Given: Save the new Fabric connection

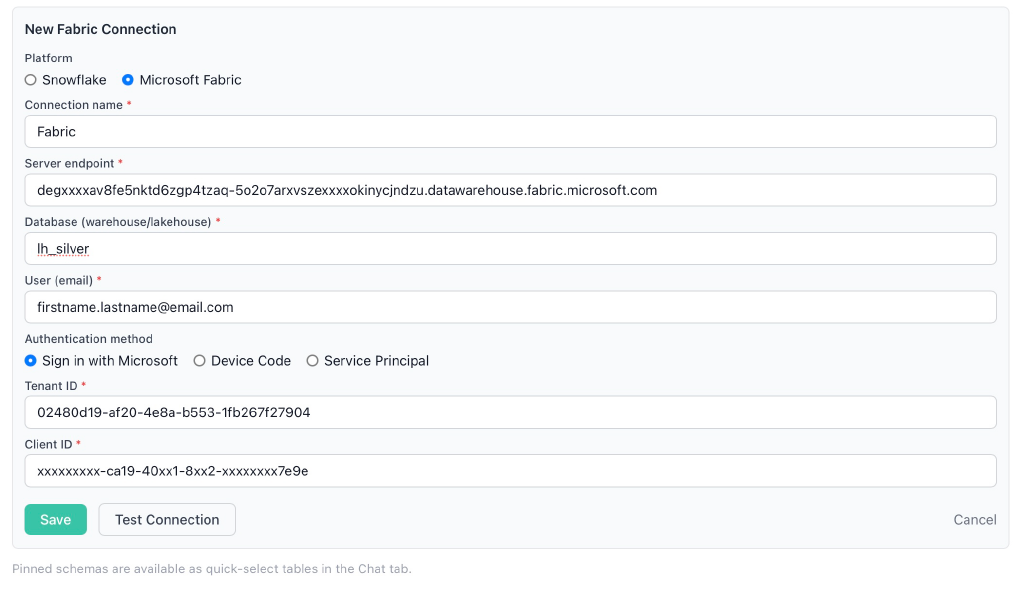Looking at the screenshot, I should 56,520.
